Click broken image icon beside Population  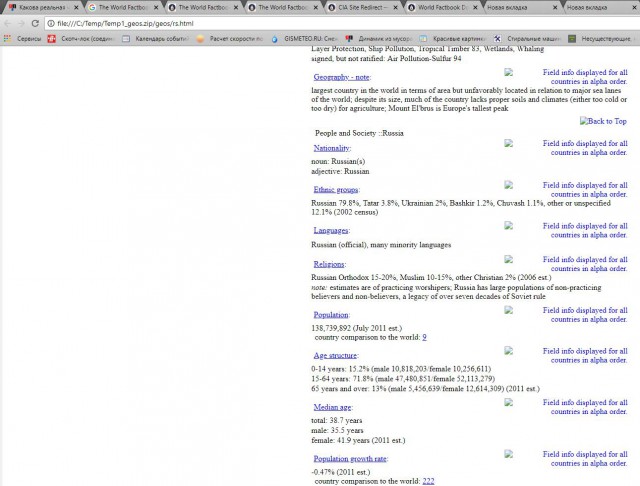[508, 310]
